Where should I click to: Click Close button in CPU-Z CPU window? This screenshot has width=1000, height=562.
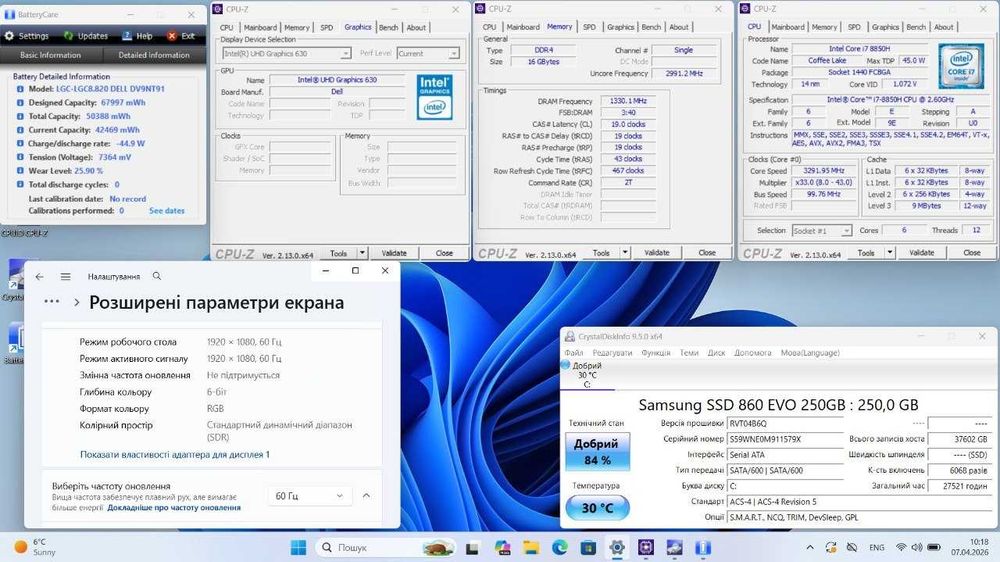(971, 253)
